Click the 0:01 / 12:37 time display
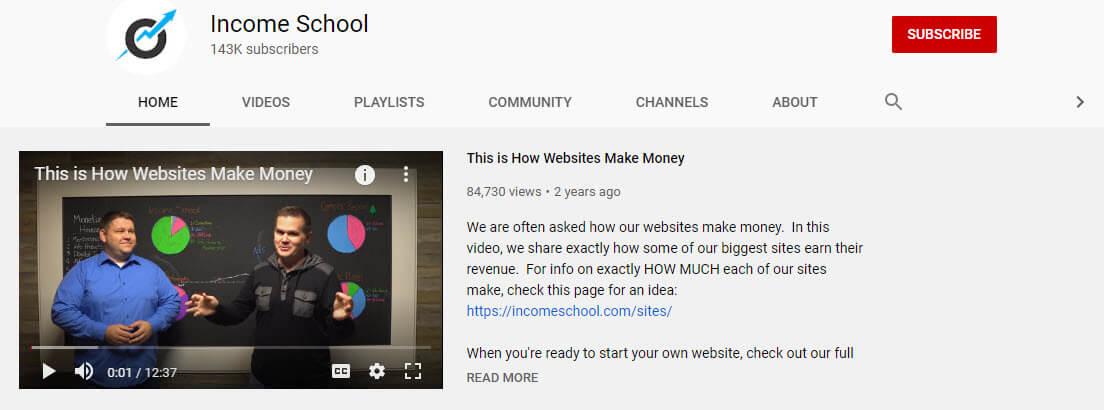Screen dimensions: 1104x410 pos(142,372)
